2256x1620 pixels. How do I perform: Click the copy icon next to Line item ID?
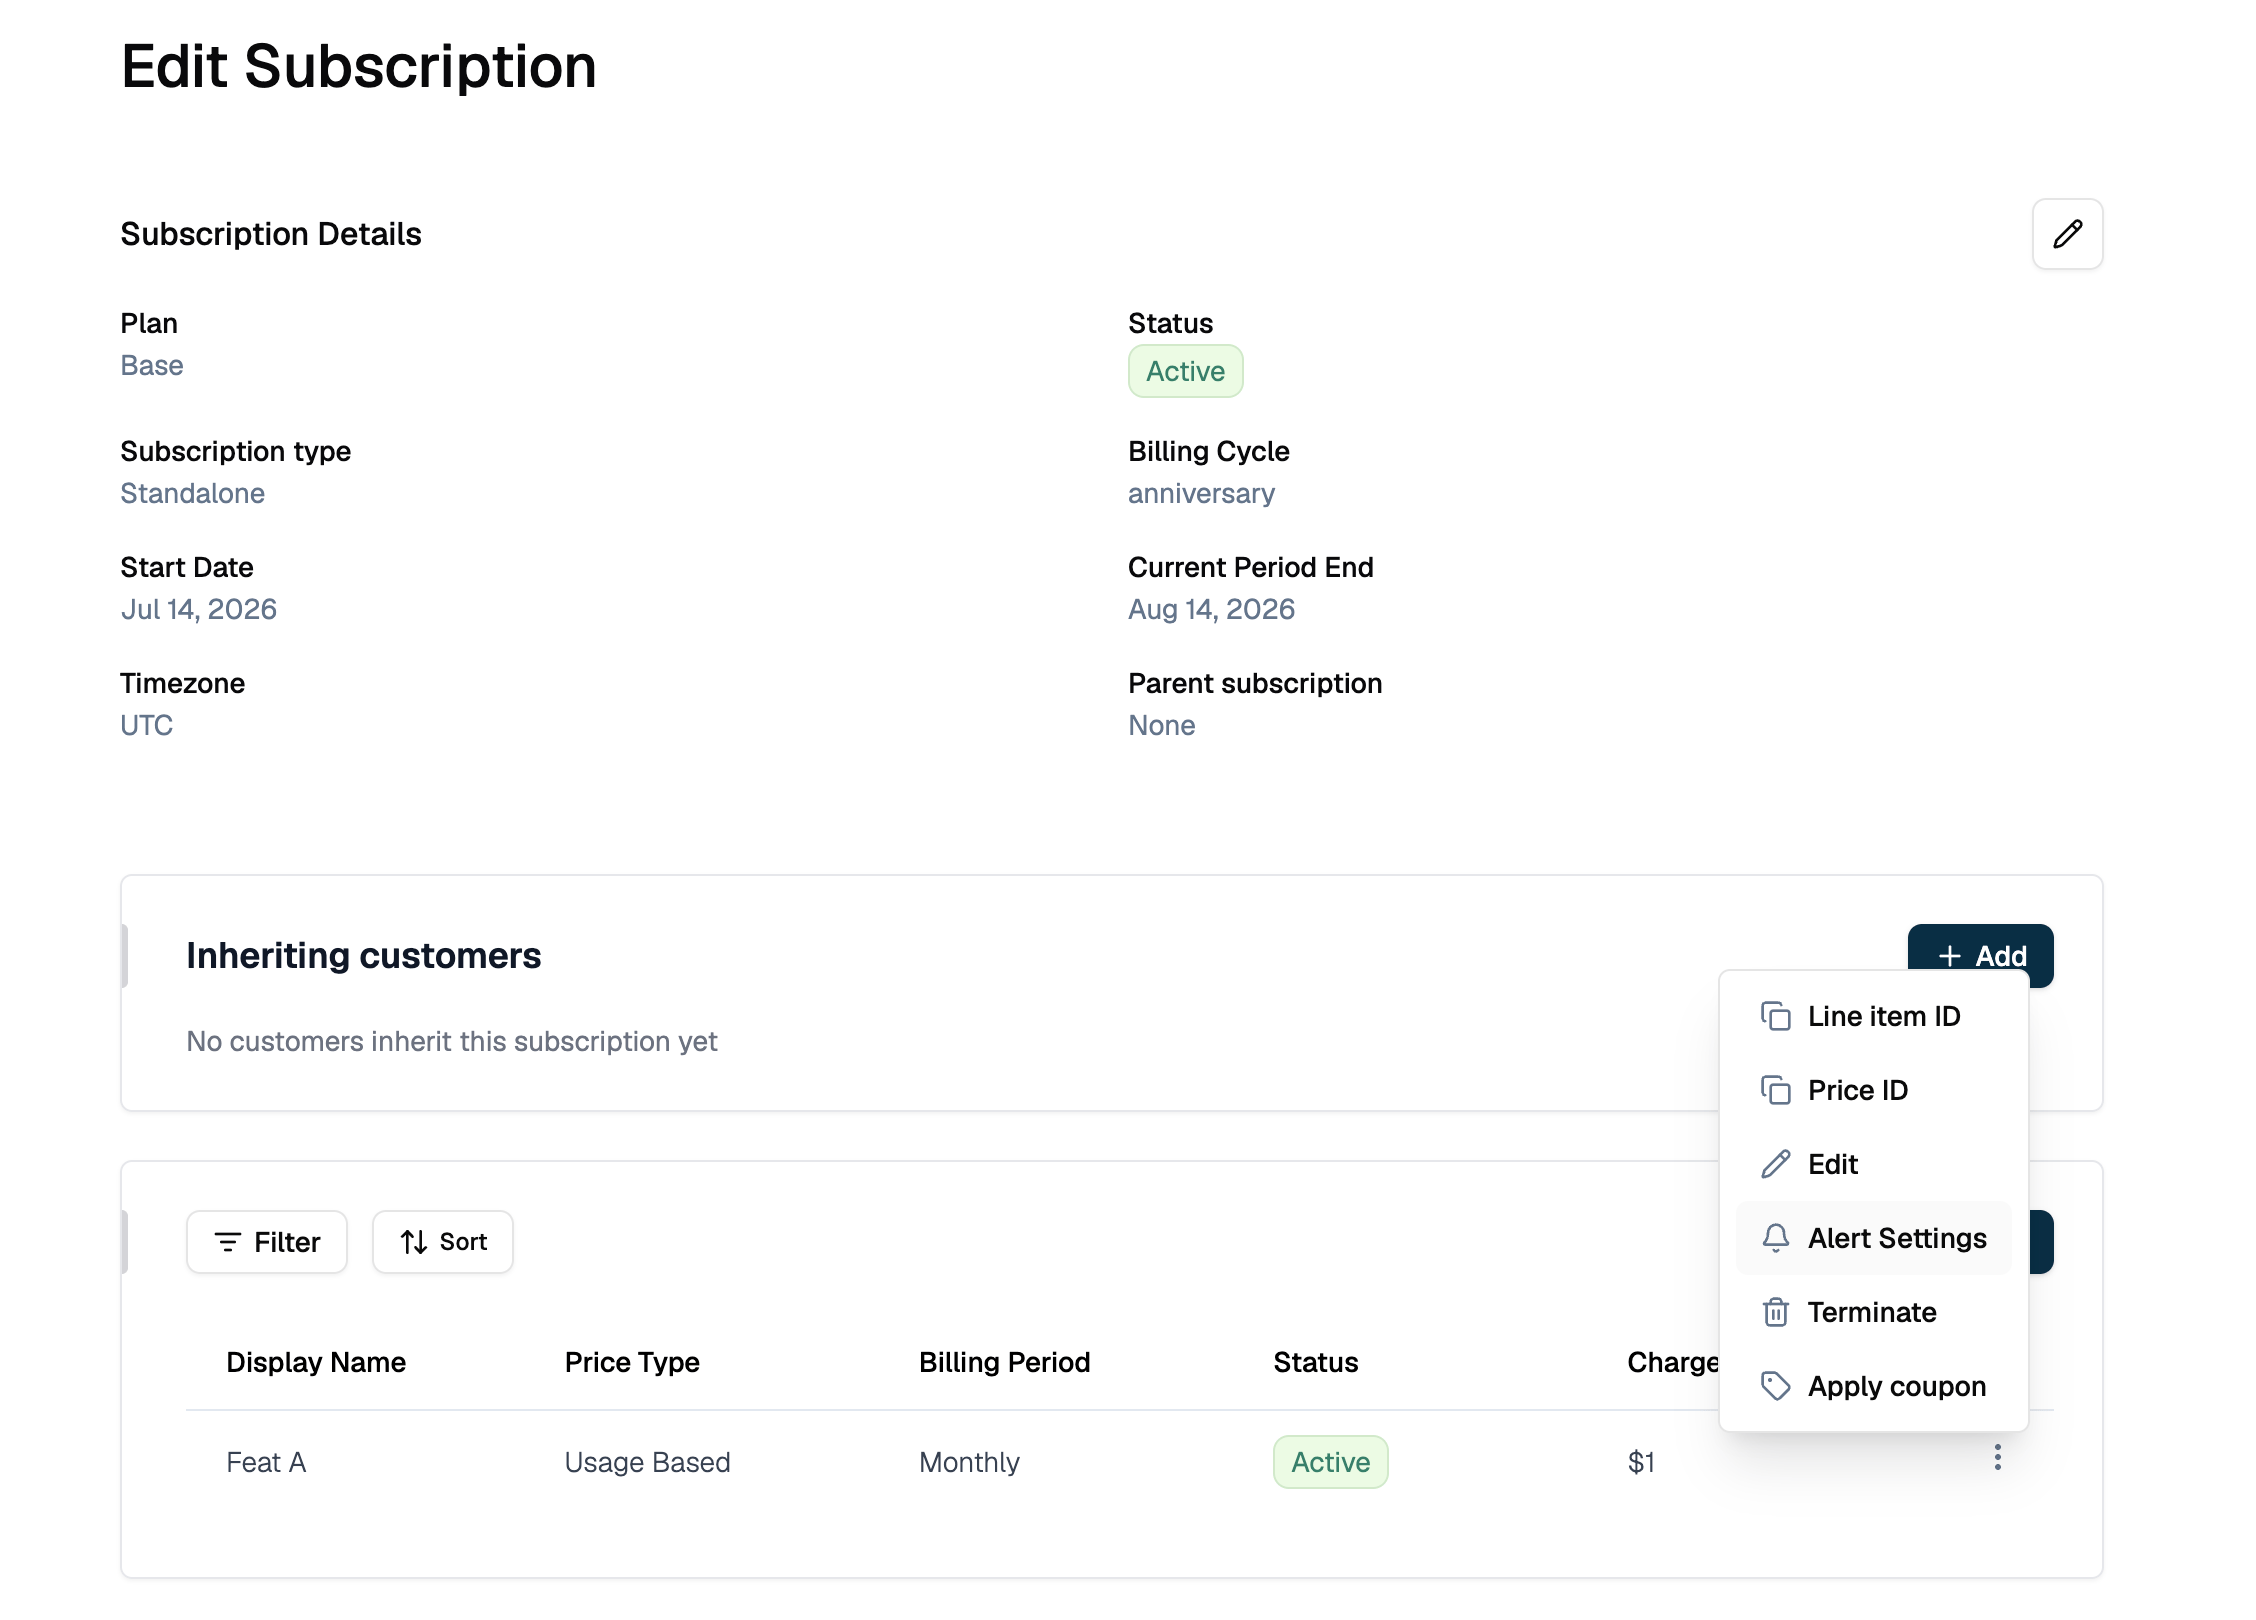pyautogui.click(x=1775, y=1016)
